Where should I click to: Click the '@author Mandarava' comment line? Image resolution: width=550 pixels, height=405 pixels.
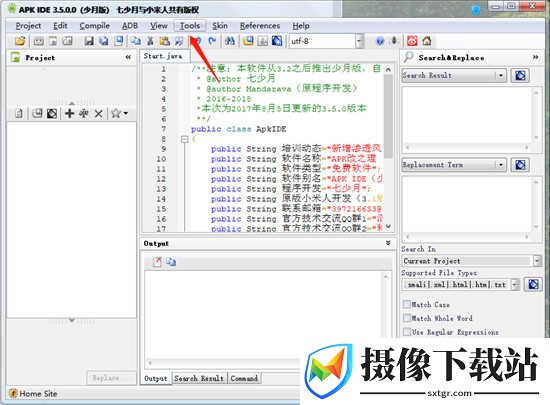[x=277, y=89]
